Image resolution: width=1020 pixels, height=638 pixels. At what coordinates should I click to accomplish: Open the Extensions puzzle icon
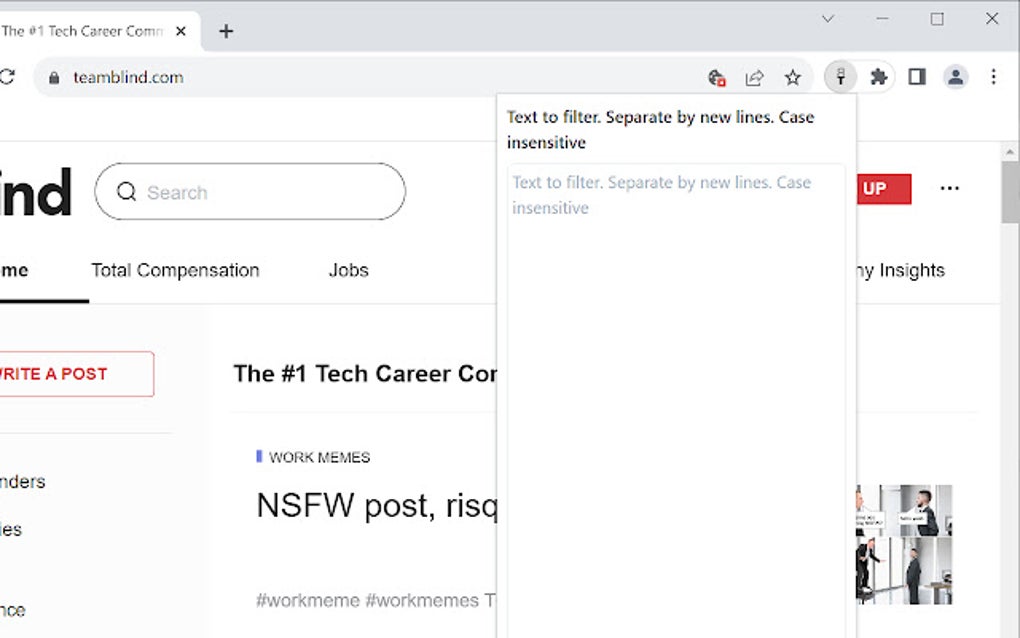tap(879, 77)
